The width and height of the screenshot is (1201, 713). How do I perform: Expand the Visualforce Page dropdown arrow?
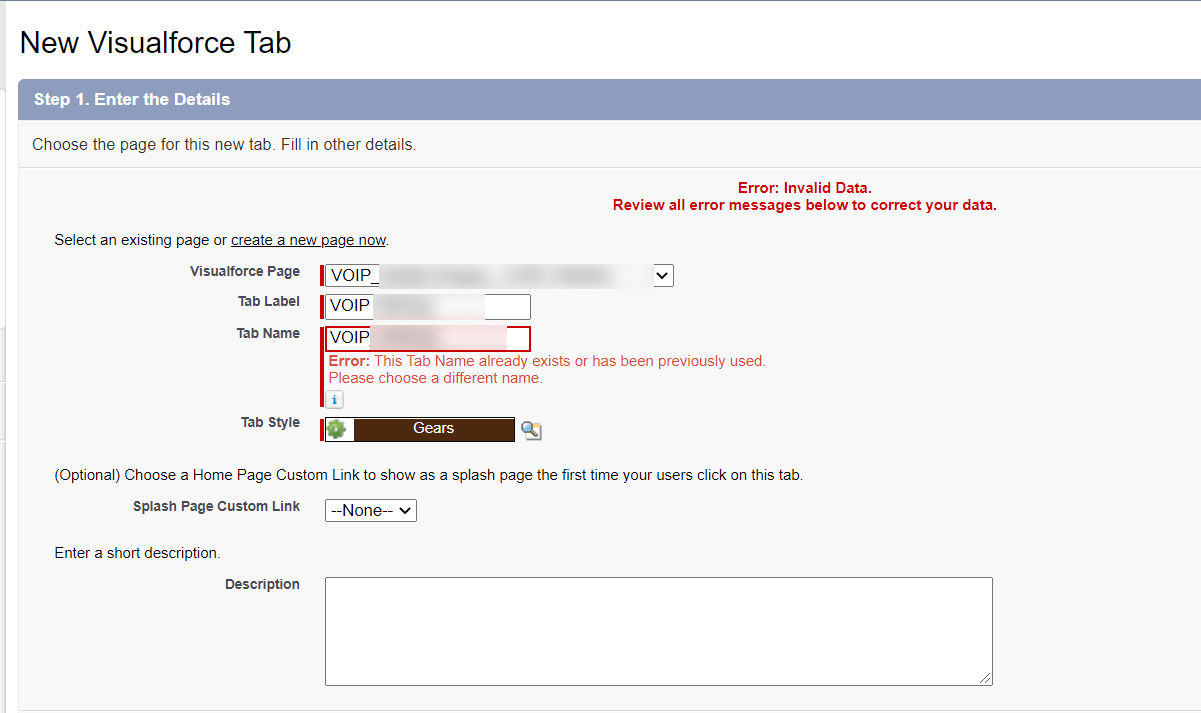(663, 275)
